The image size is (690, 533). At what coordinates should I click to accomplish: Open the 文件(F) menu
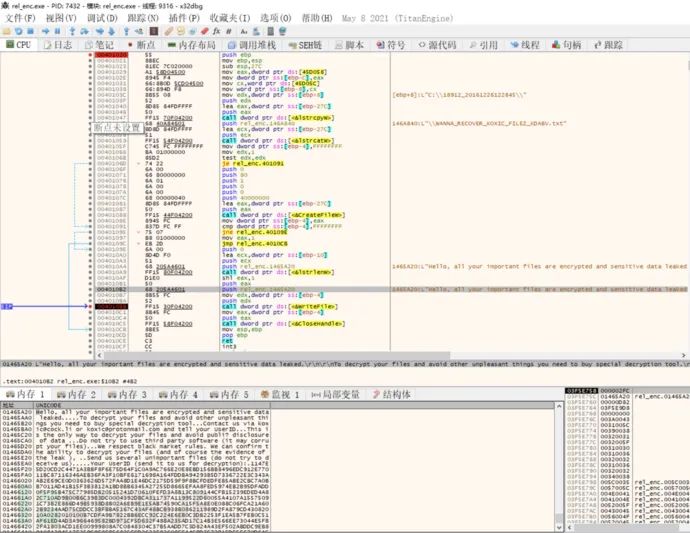(20, 18)
